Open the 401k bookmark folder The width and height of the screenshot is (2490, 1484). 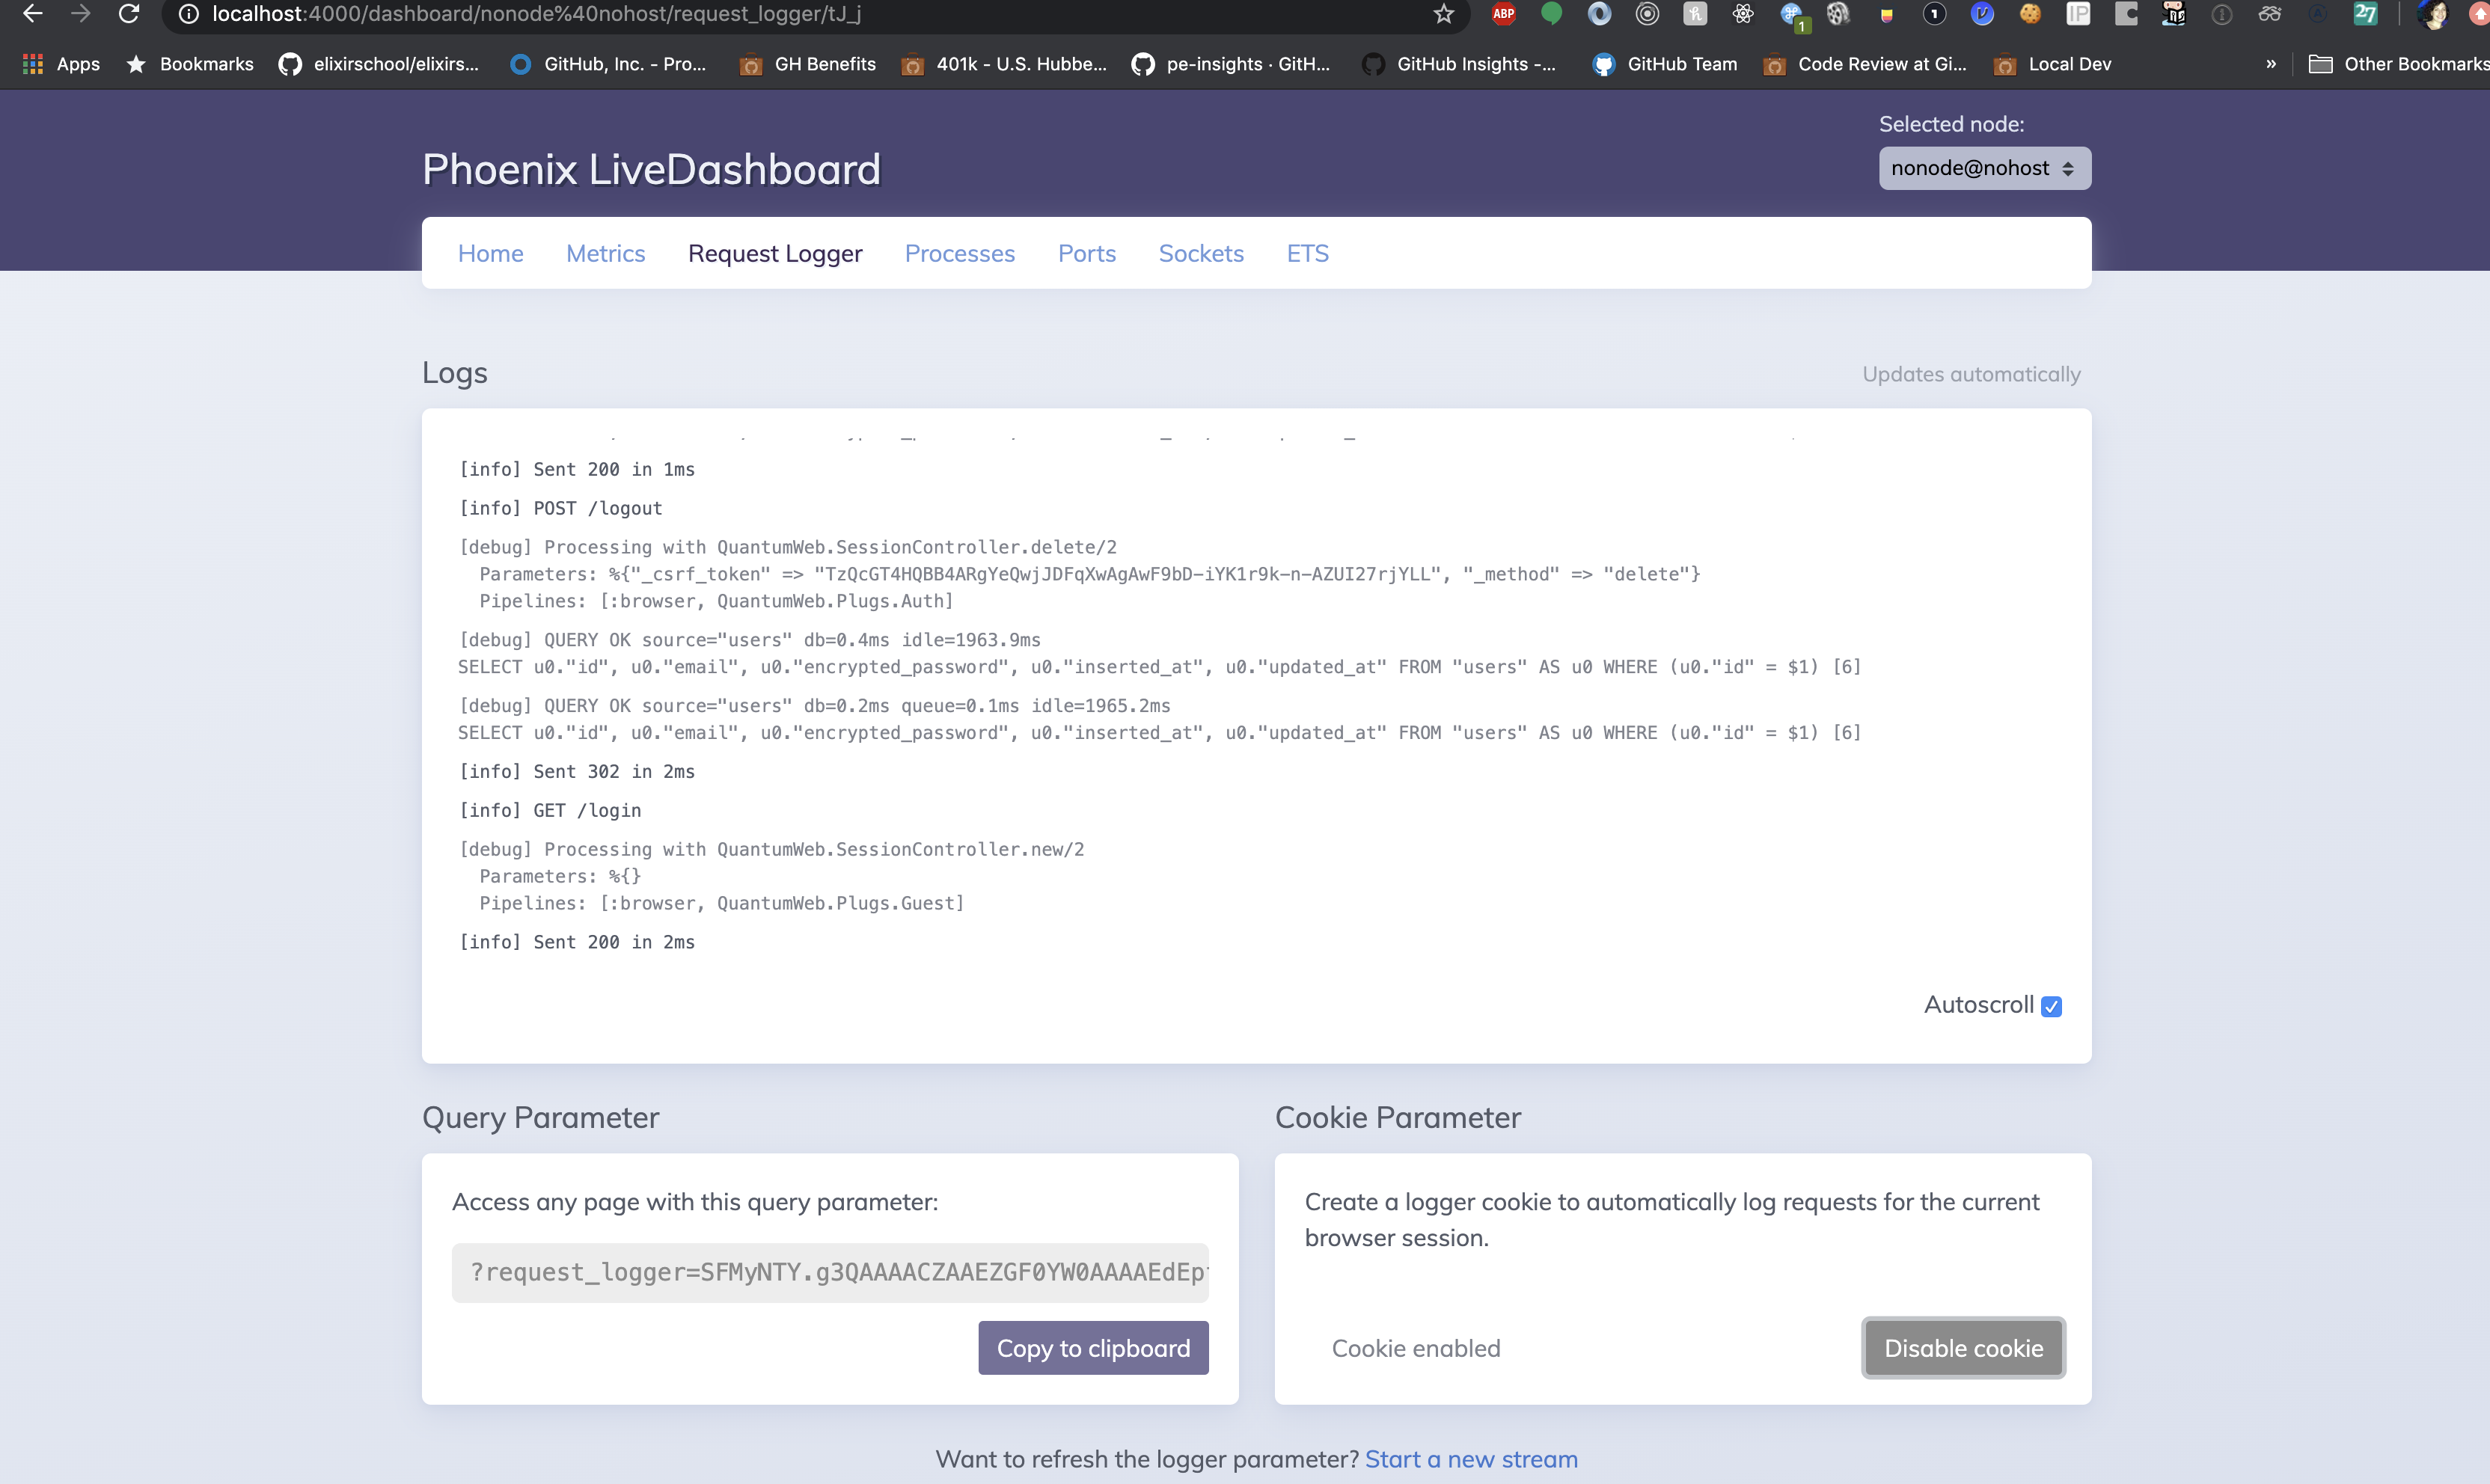[1004, 64]
